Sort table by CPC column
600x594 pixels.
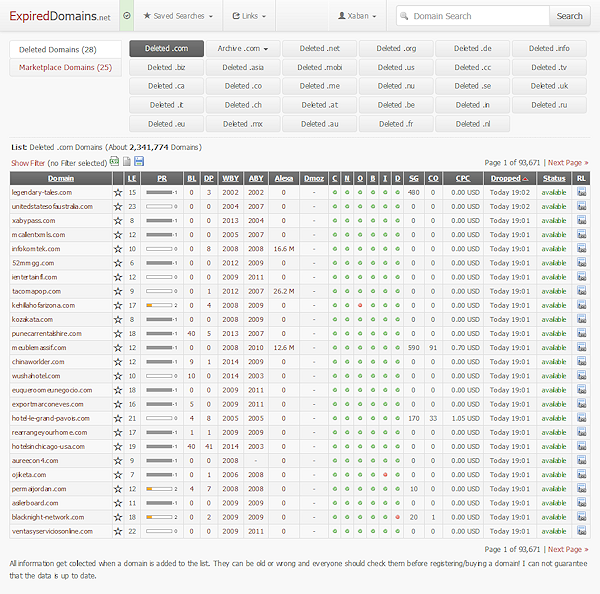462,178
